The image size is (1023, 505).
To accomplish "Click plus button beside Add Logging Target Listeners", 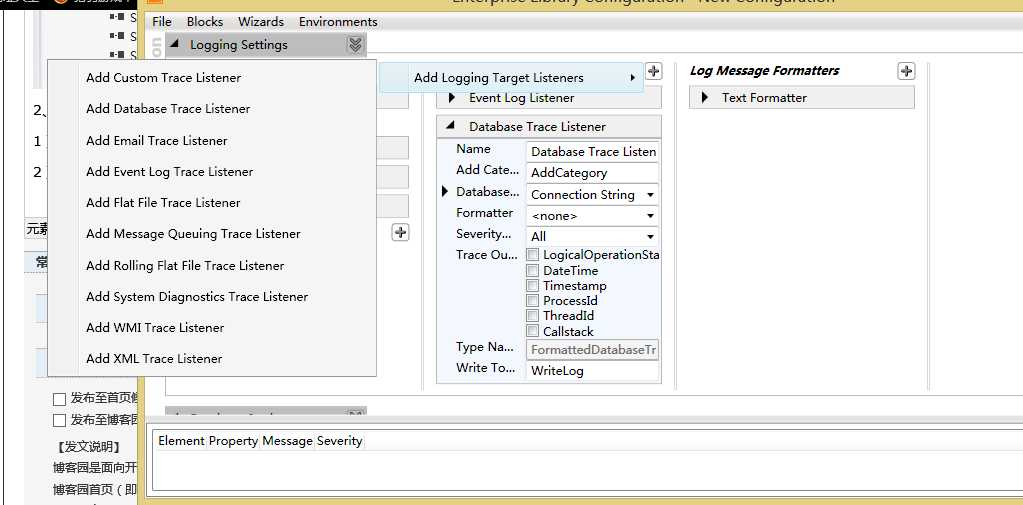I will click(x=653, y=71).
